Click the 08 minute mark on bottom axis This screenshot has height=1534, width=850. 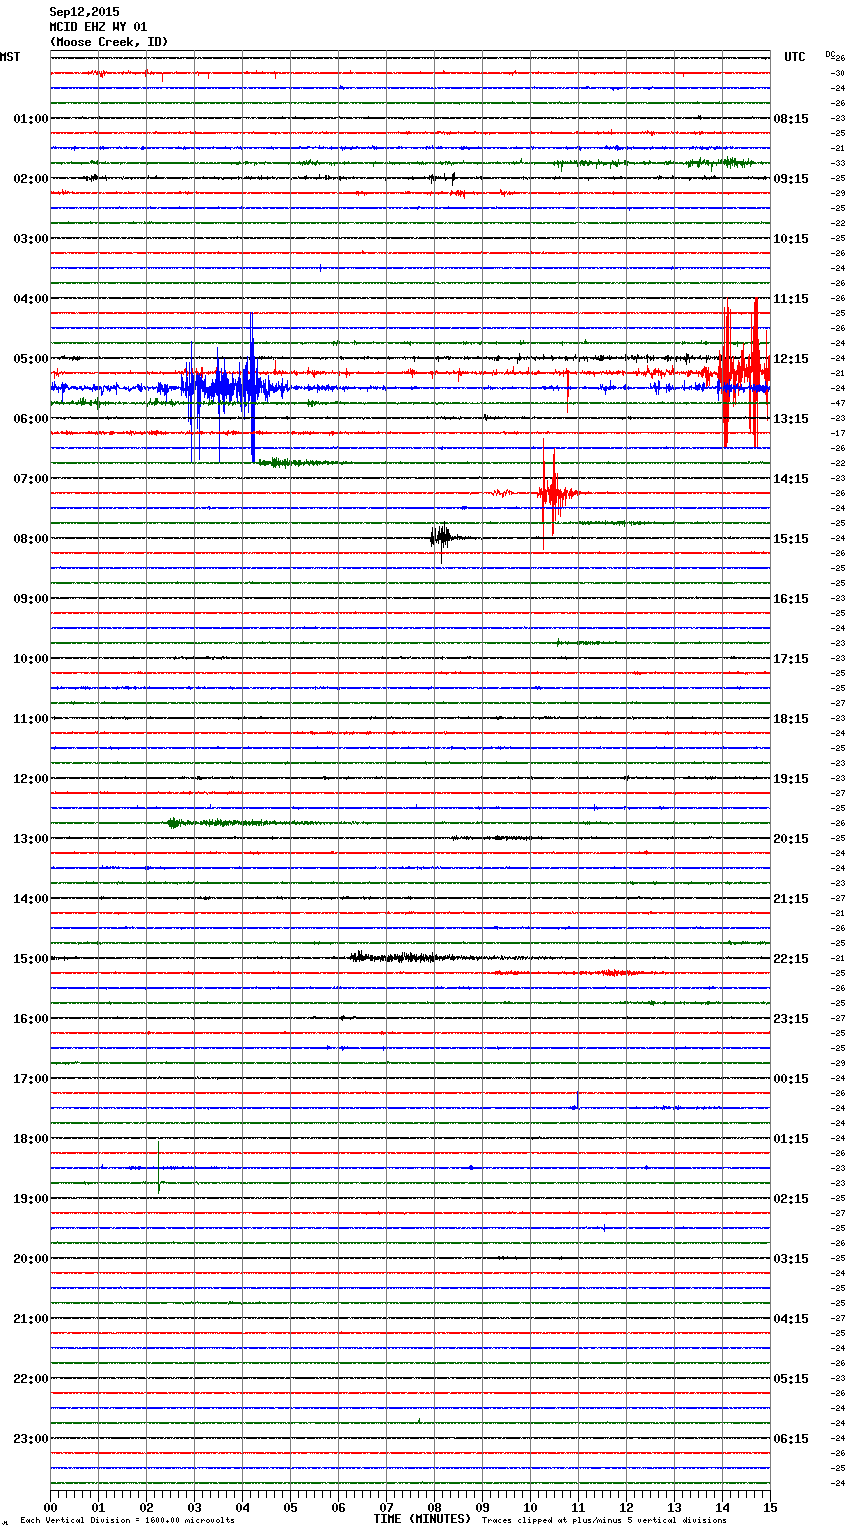[x=434, y=1507]
